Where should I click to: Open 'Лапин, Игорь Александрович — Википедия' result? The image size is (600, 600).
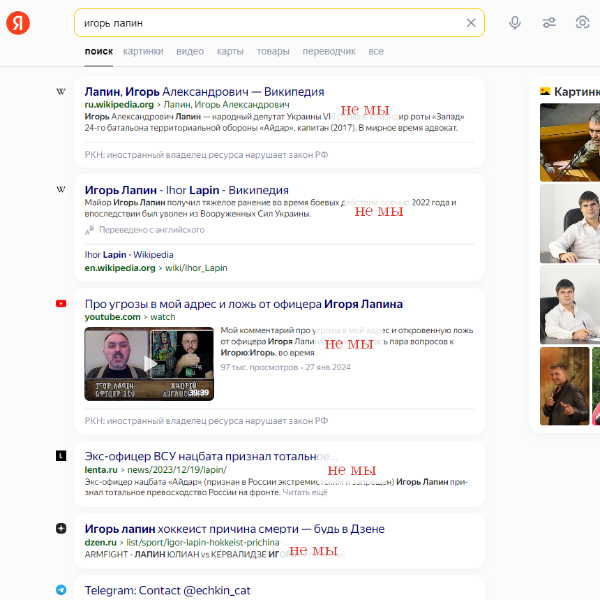click(204, 92)
